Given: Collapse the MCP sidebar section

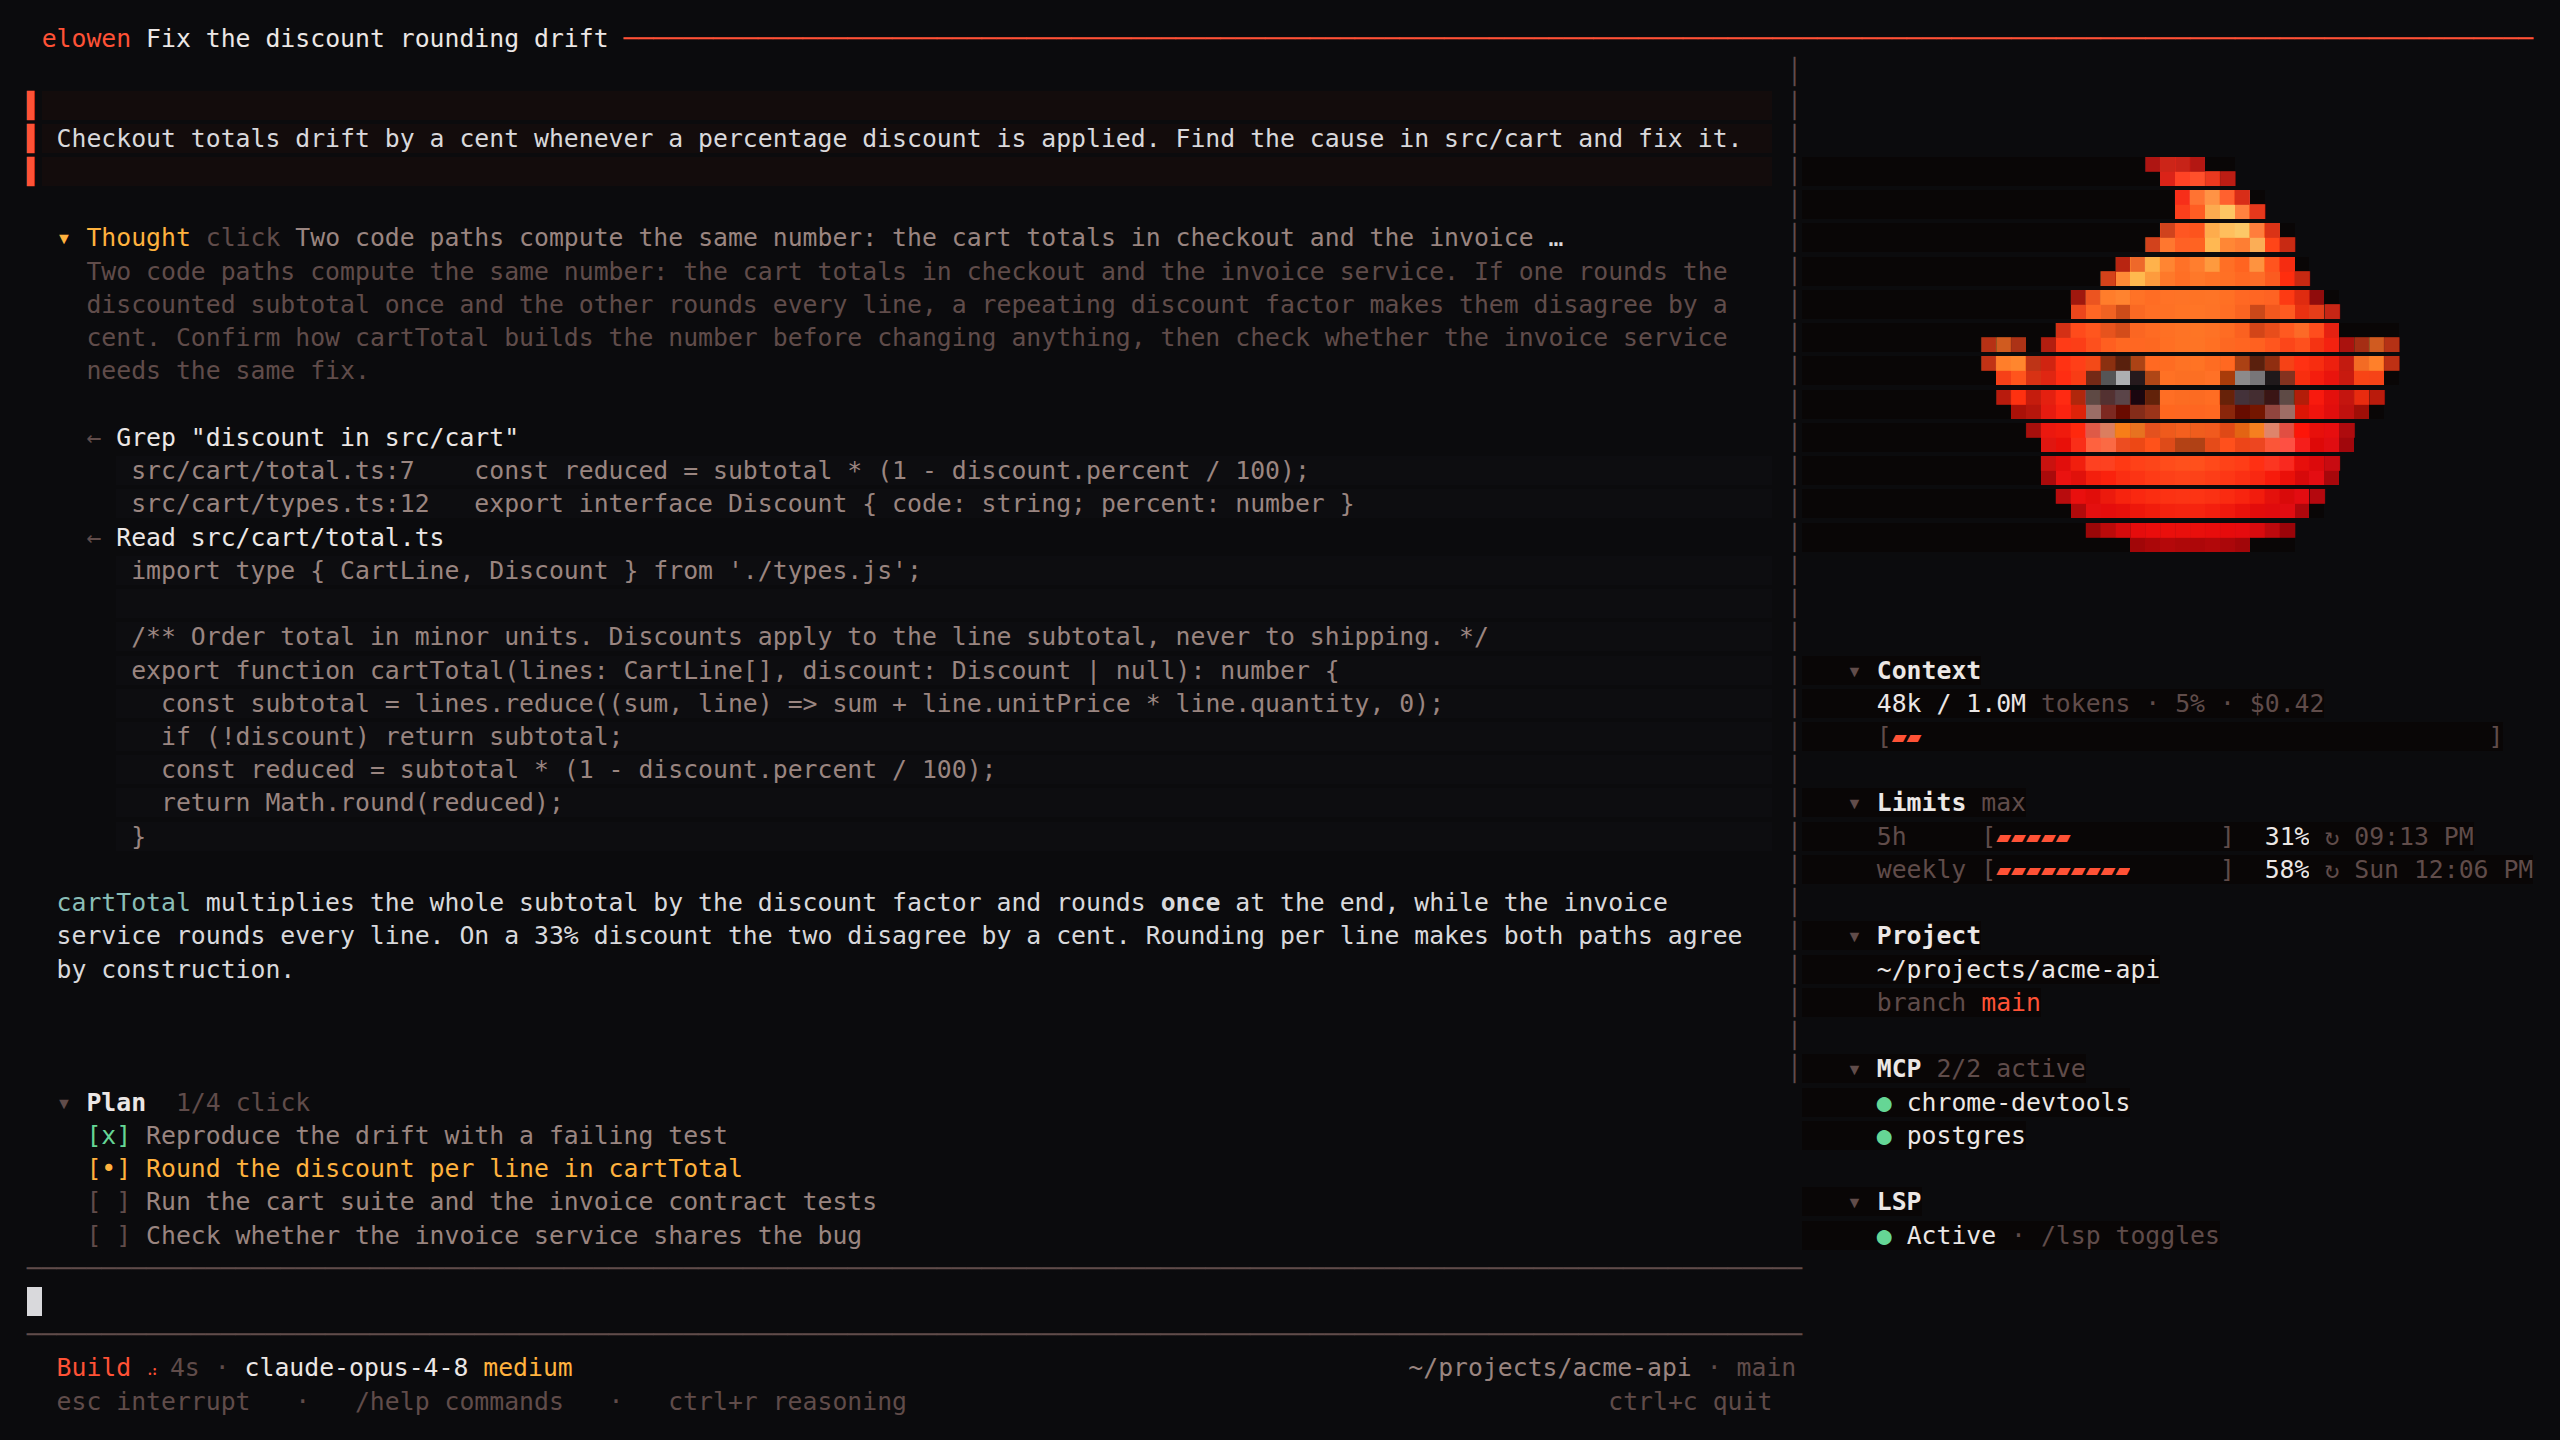Looking at the screenshot, I should pos(1854,1069).
